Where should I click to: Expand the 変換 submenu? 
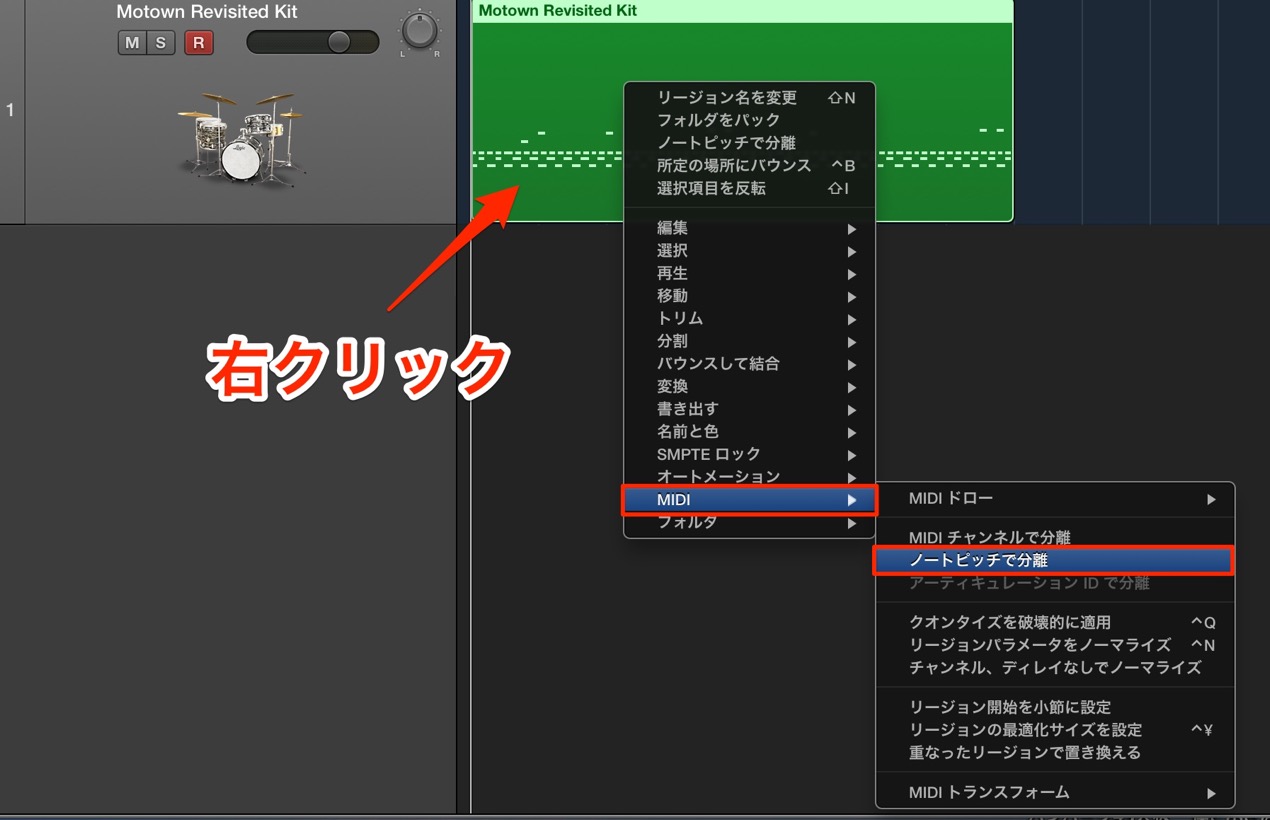750,386
